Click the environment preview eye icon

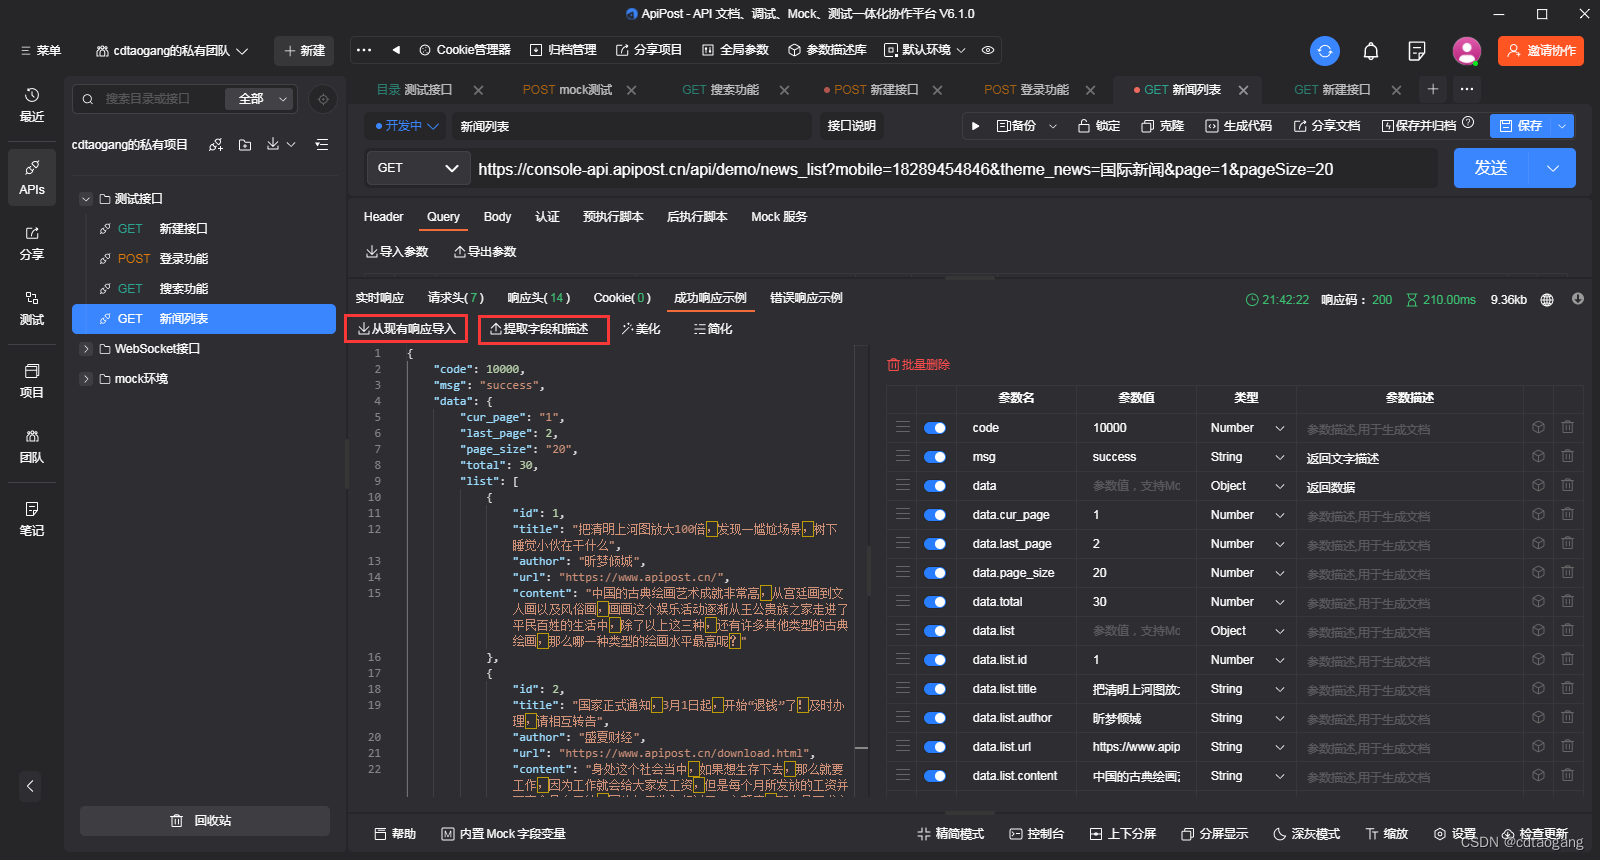988,50
